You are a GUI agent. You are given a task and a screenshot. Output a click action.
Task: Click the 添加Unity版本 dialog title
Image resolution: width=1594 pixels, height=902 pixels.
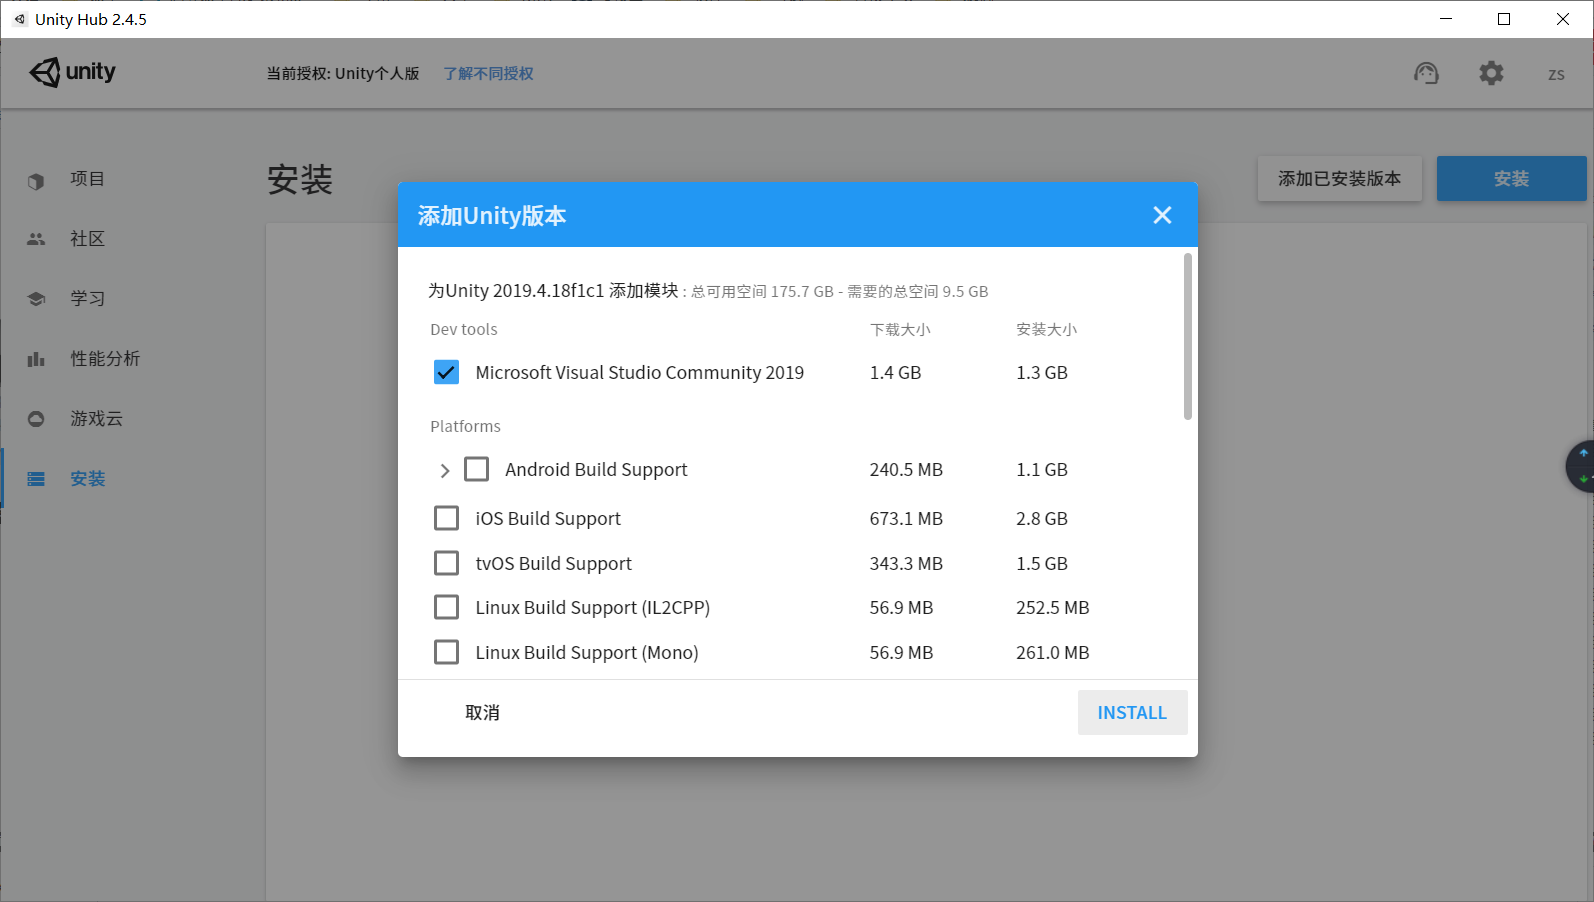point(492,216)
